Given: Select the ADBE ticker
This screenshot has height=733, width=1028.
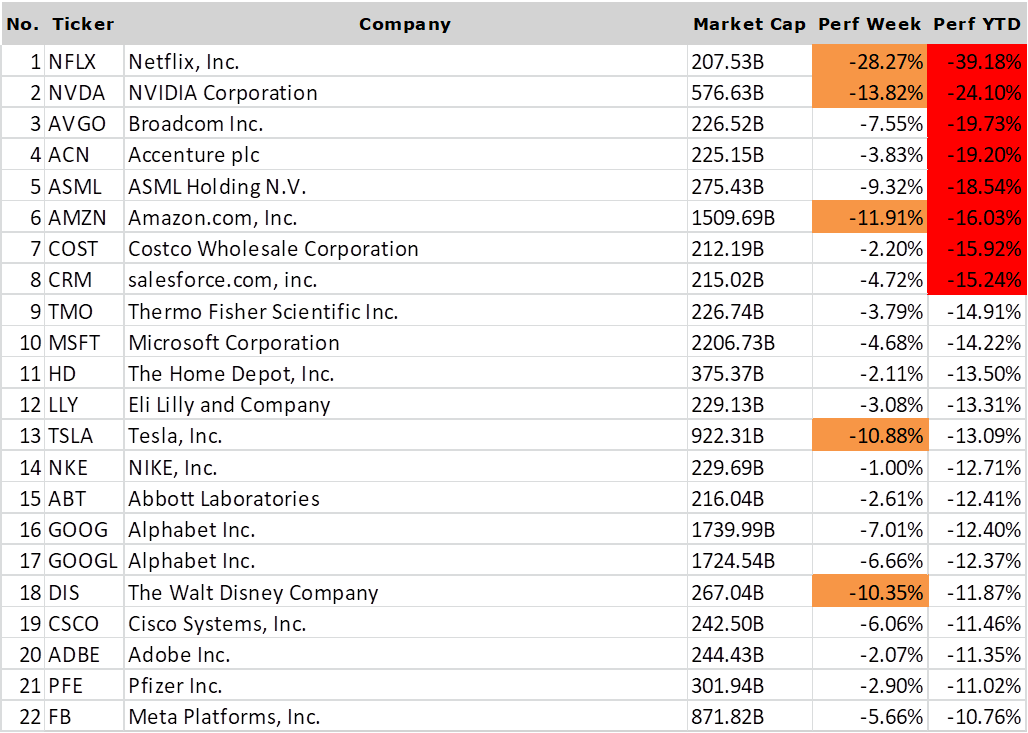Looking at the screenshot, I should [74, 655].
